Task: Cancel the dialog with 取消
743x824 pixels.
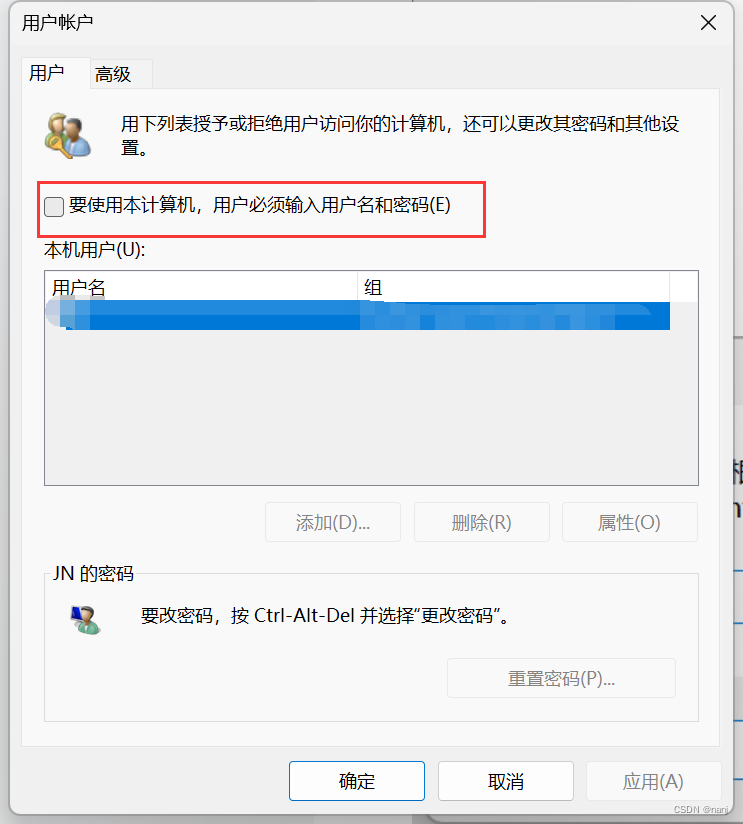Action: (505, 781)
